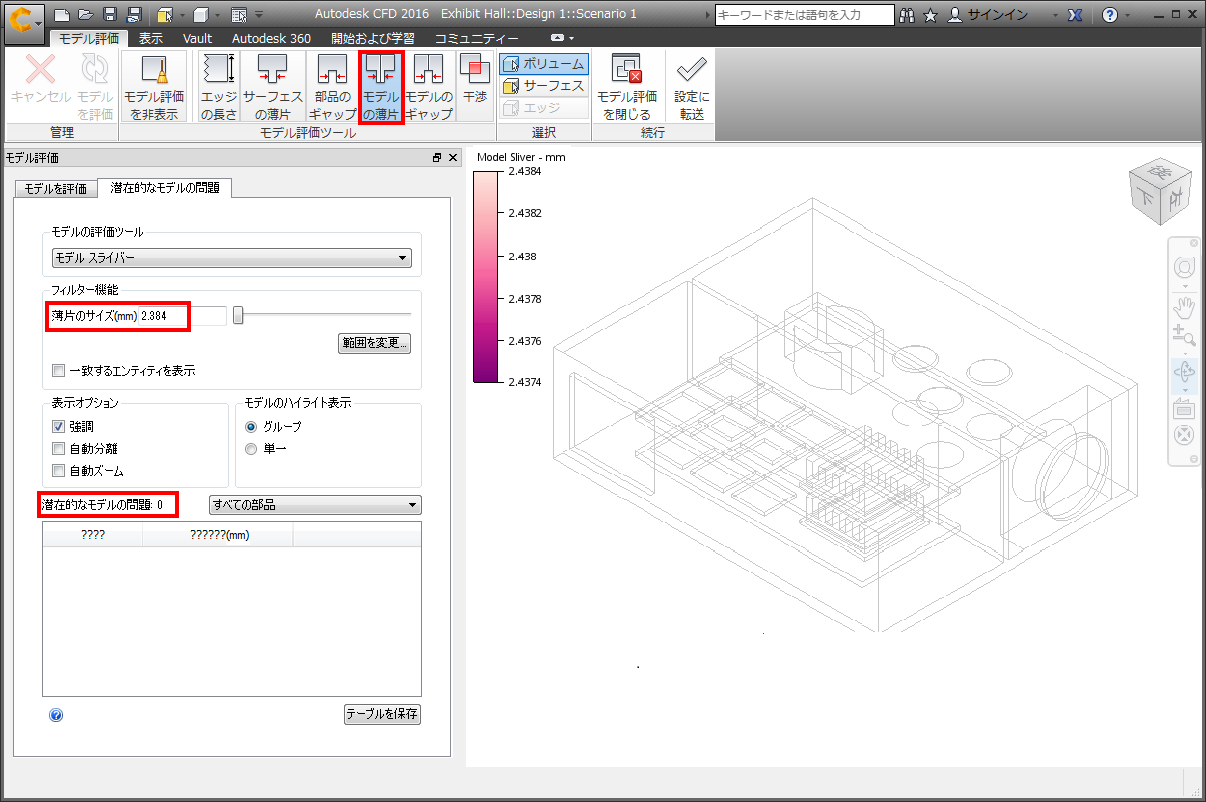Click the Autodesk Exchange X icon
1206x802 pixels.
1074,15
